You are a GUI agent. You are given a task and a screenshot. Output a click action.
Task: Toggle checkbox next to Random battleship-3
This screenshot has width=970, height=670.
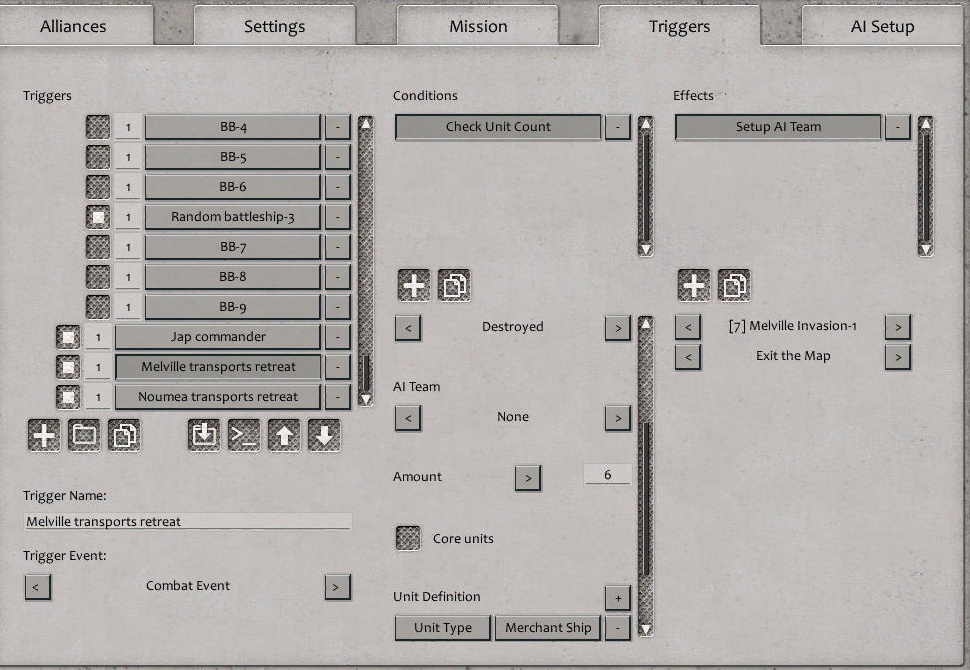coord(98,217)
